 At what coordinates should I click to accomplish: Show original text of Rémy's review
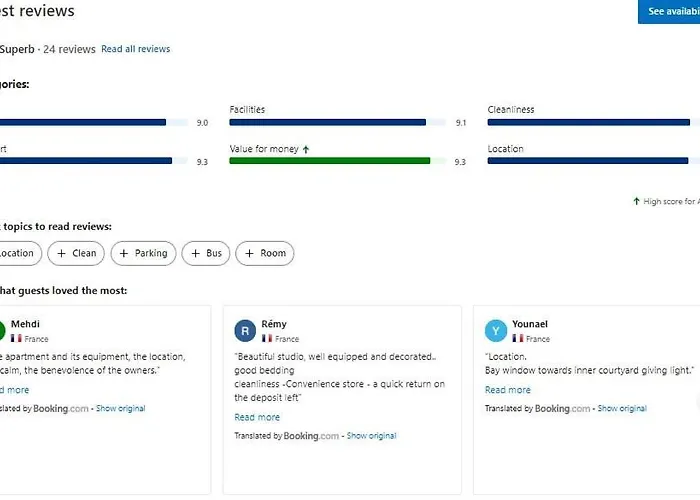point(371,436)
